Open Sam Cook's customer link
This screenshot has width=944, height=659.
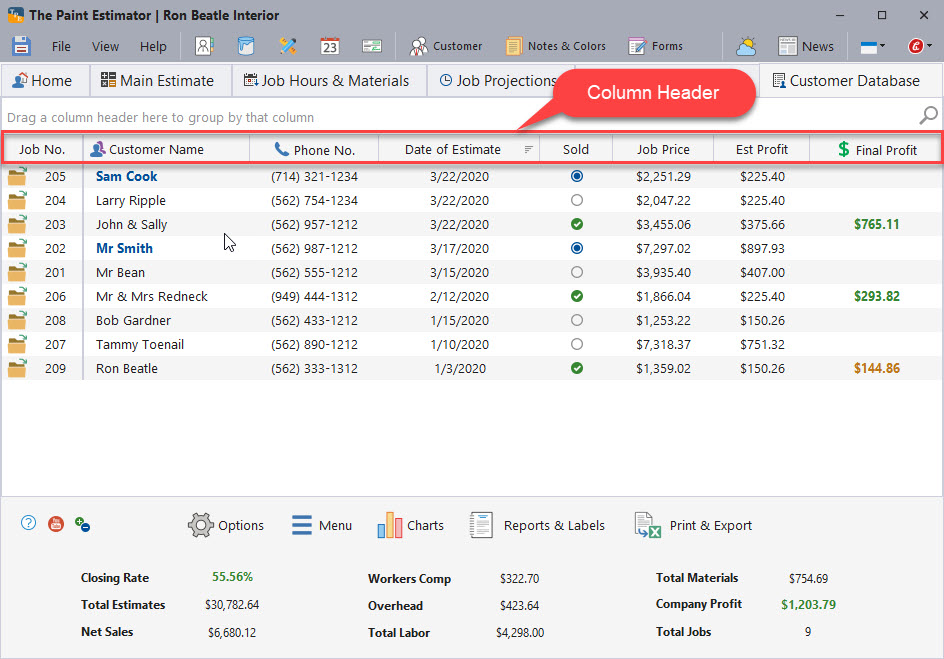[126, 176]
